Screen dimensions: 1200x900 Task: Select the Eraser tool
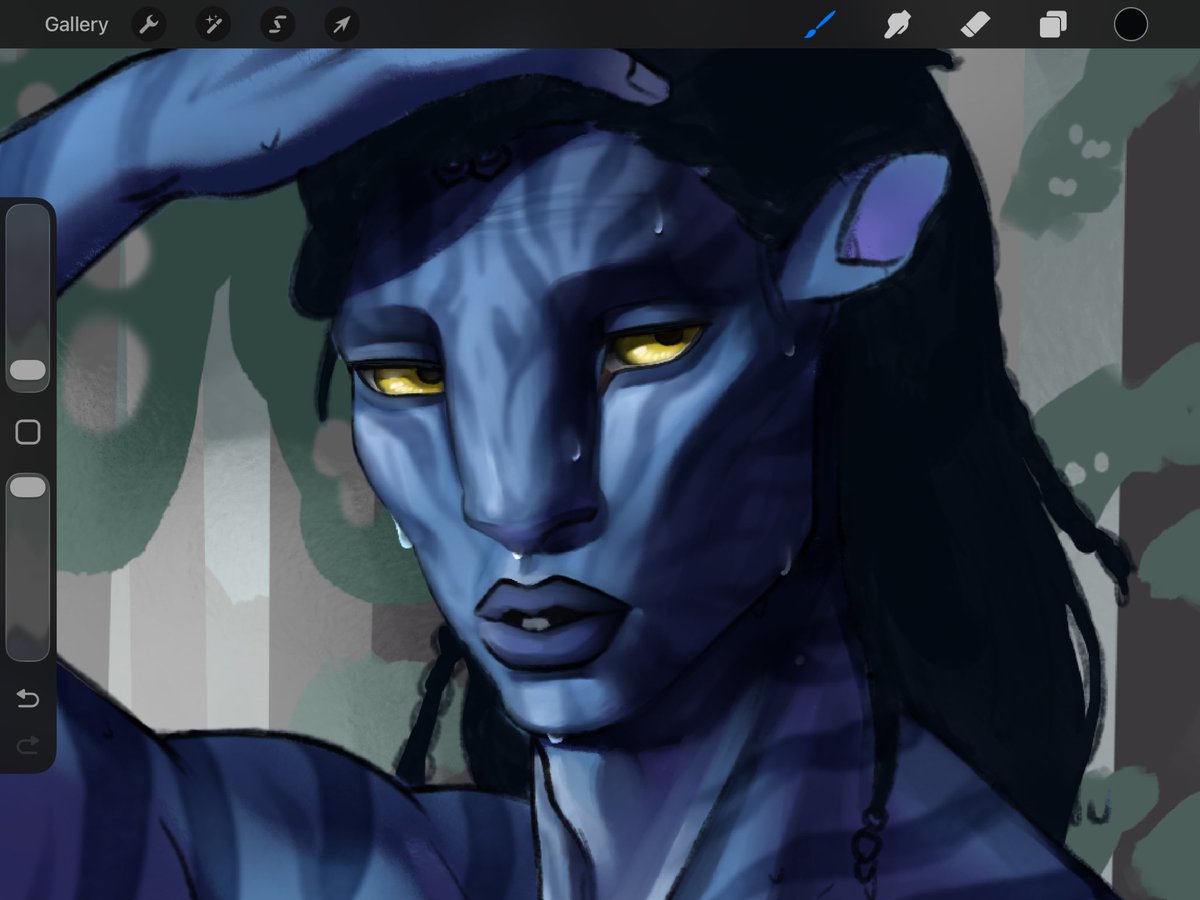975,25
